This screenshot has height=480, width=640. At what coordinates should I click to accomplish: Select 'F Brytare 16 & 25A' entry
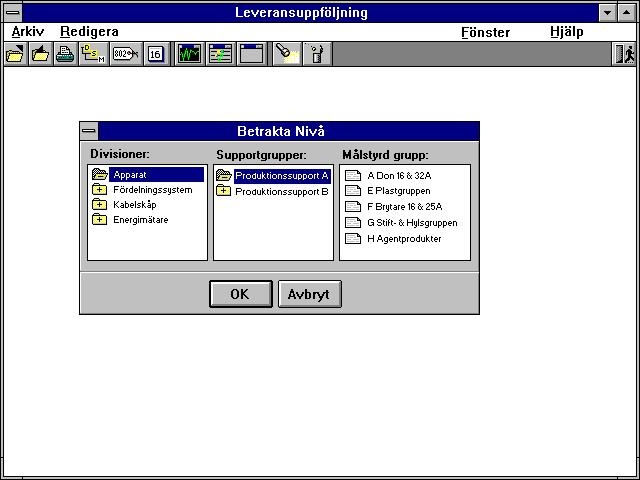[404, 207]
